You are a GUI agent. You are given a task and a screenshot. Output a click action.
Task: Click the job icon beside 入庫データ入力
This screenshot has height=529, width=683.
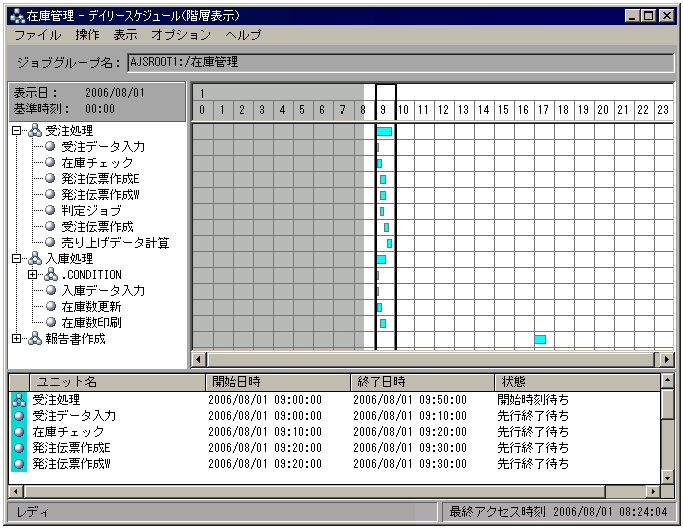[51, 290]
